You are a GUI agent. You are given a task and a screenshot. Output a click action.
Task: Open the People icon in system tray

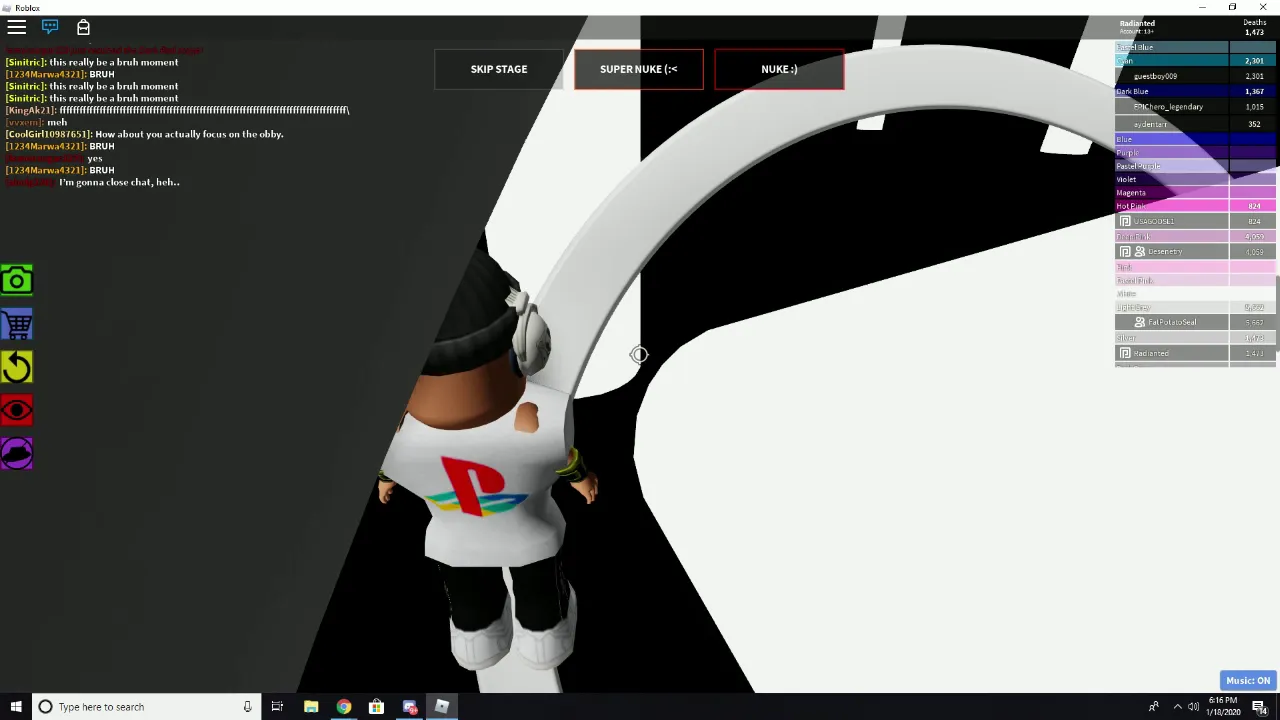coord(1153,707)
